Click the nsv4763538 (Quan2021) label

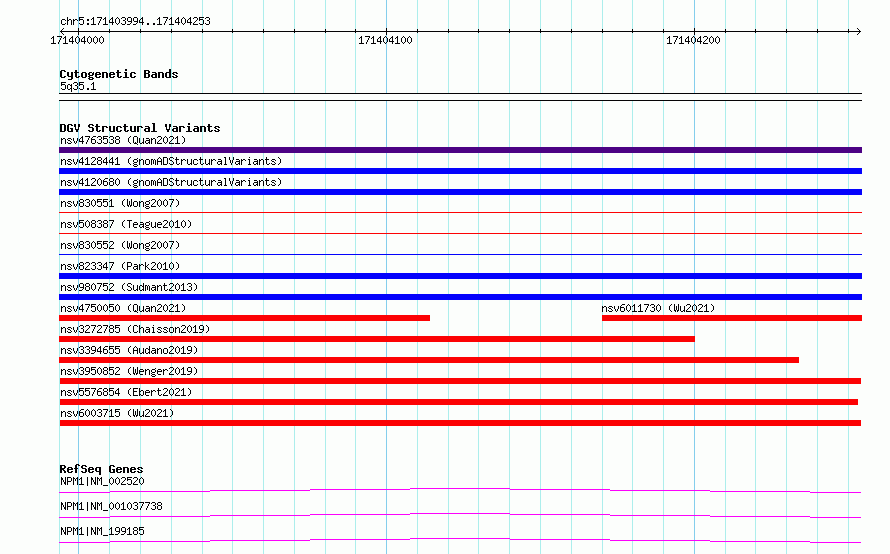[123, 140]
